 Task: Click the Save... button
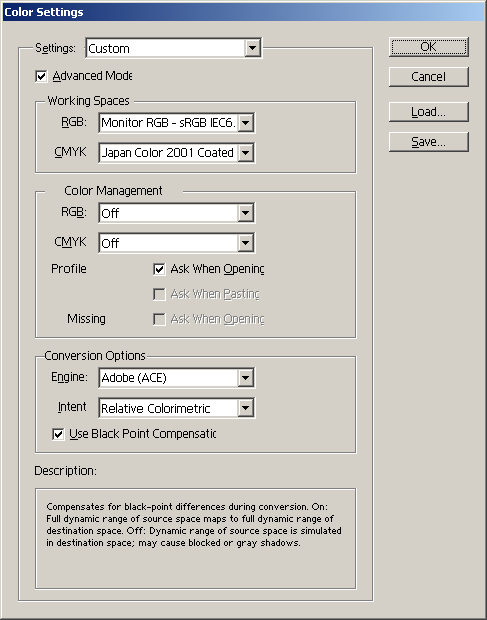pyautogui.click(x=428, y=142)
